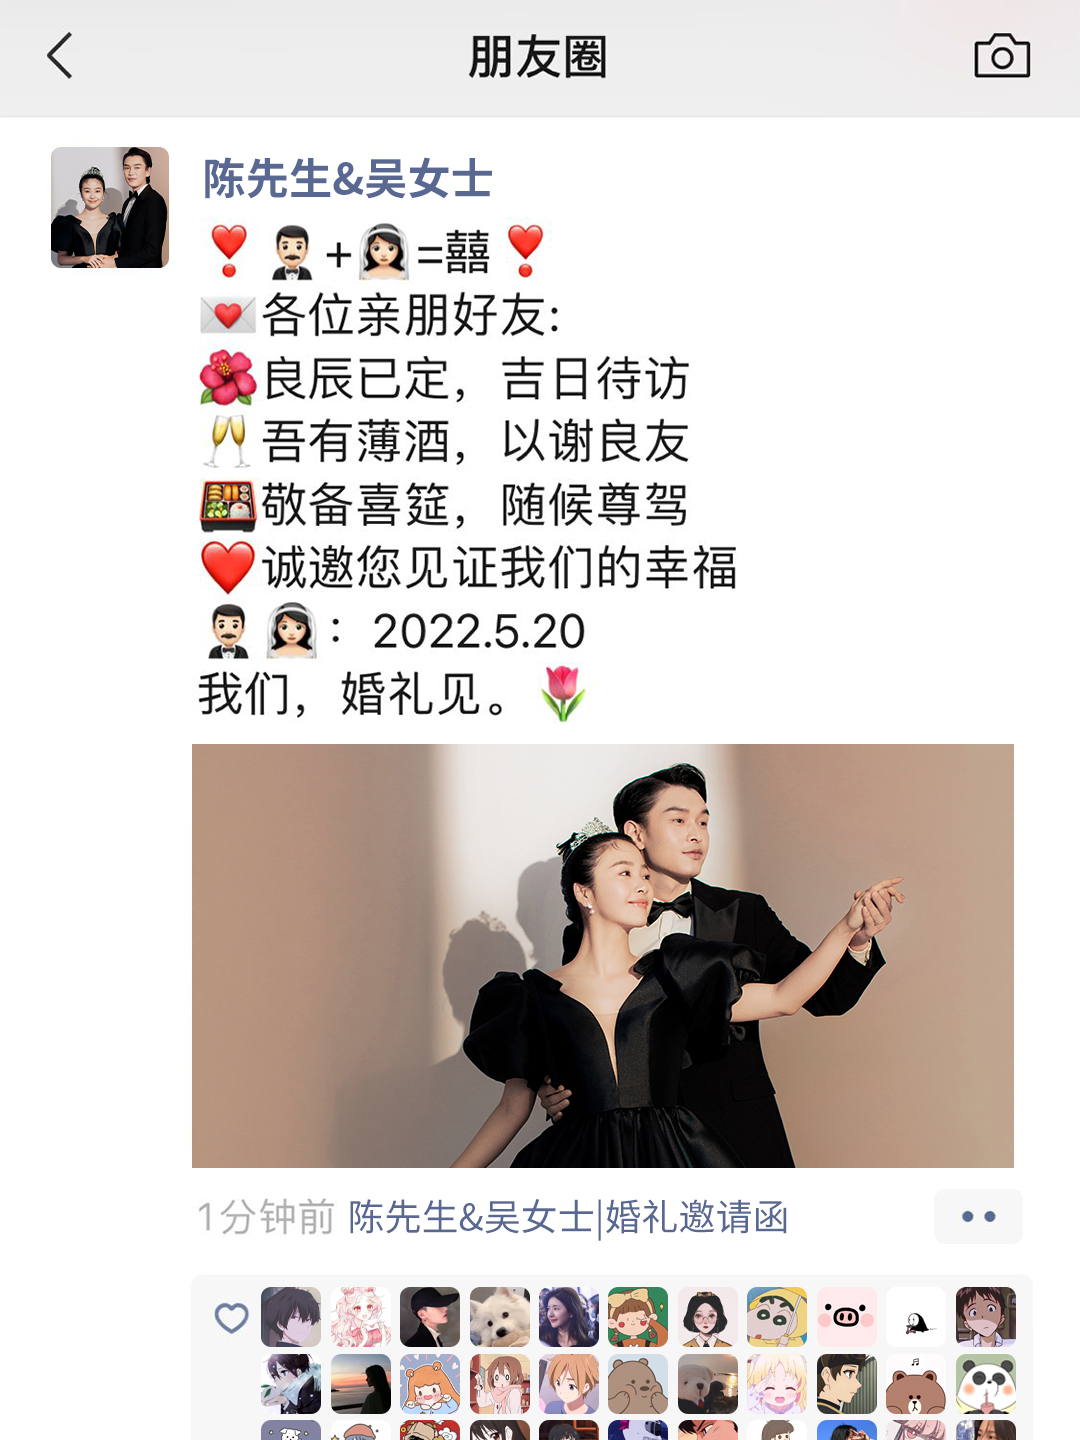
Task: Tap the pink-haired anime girl avatar
Action: pyautogui.click(x=361, y=1317)
